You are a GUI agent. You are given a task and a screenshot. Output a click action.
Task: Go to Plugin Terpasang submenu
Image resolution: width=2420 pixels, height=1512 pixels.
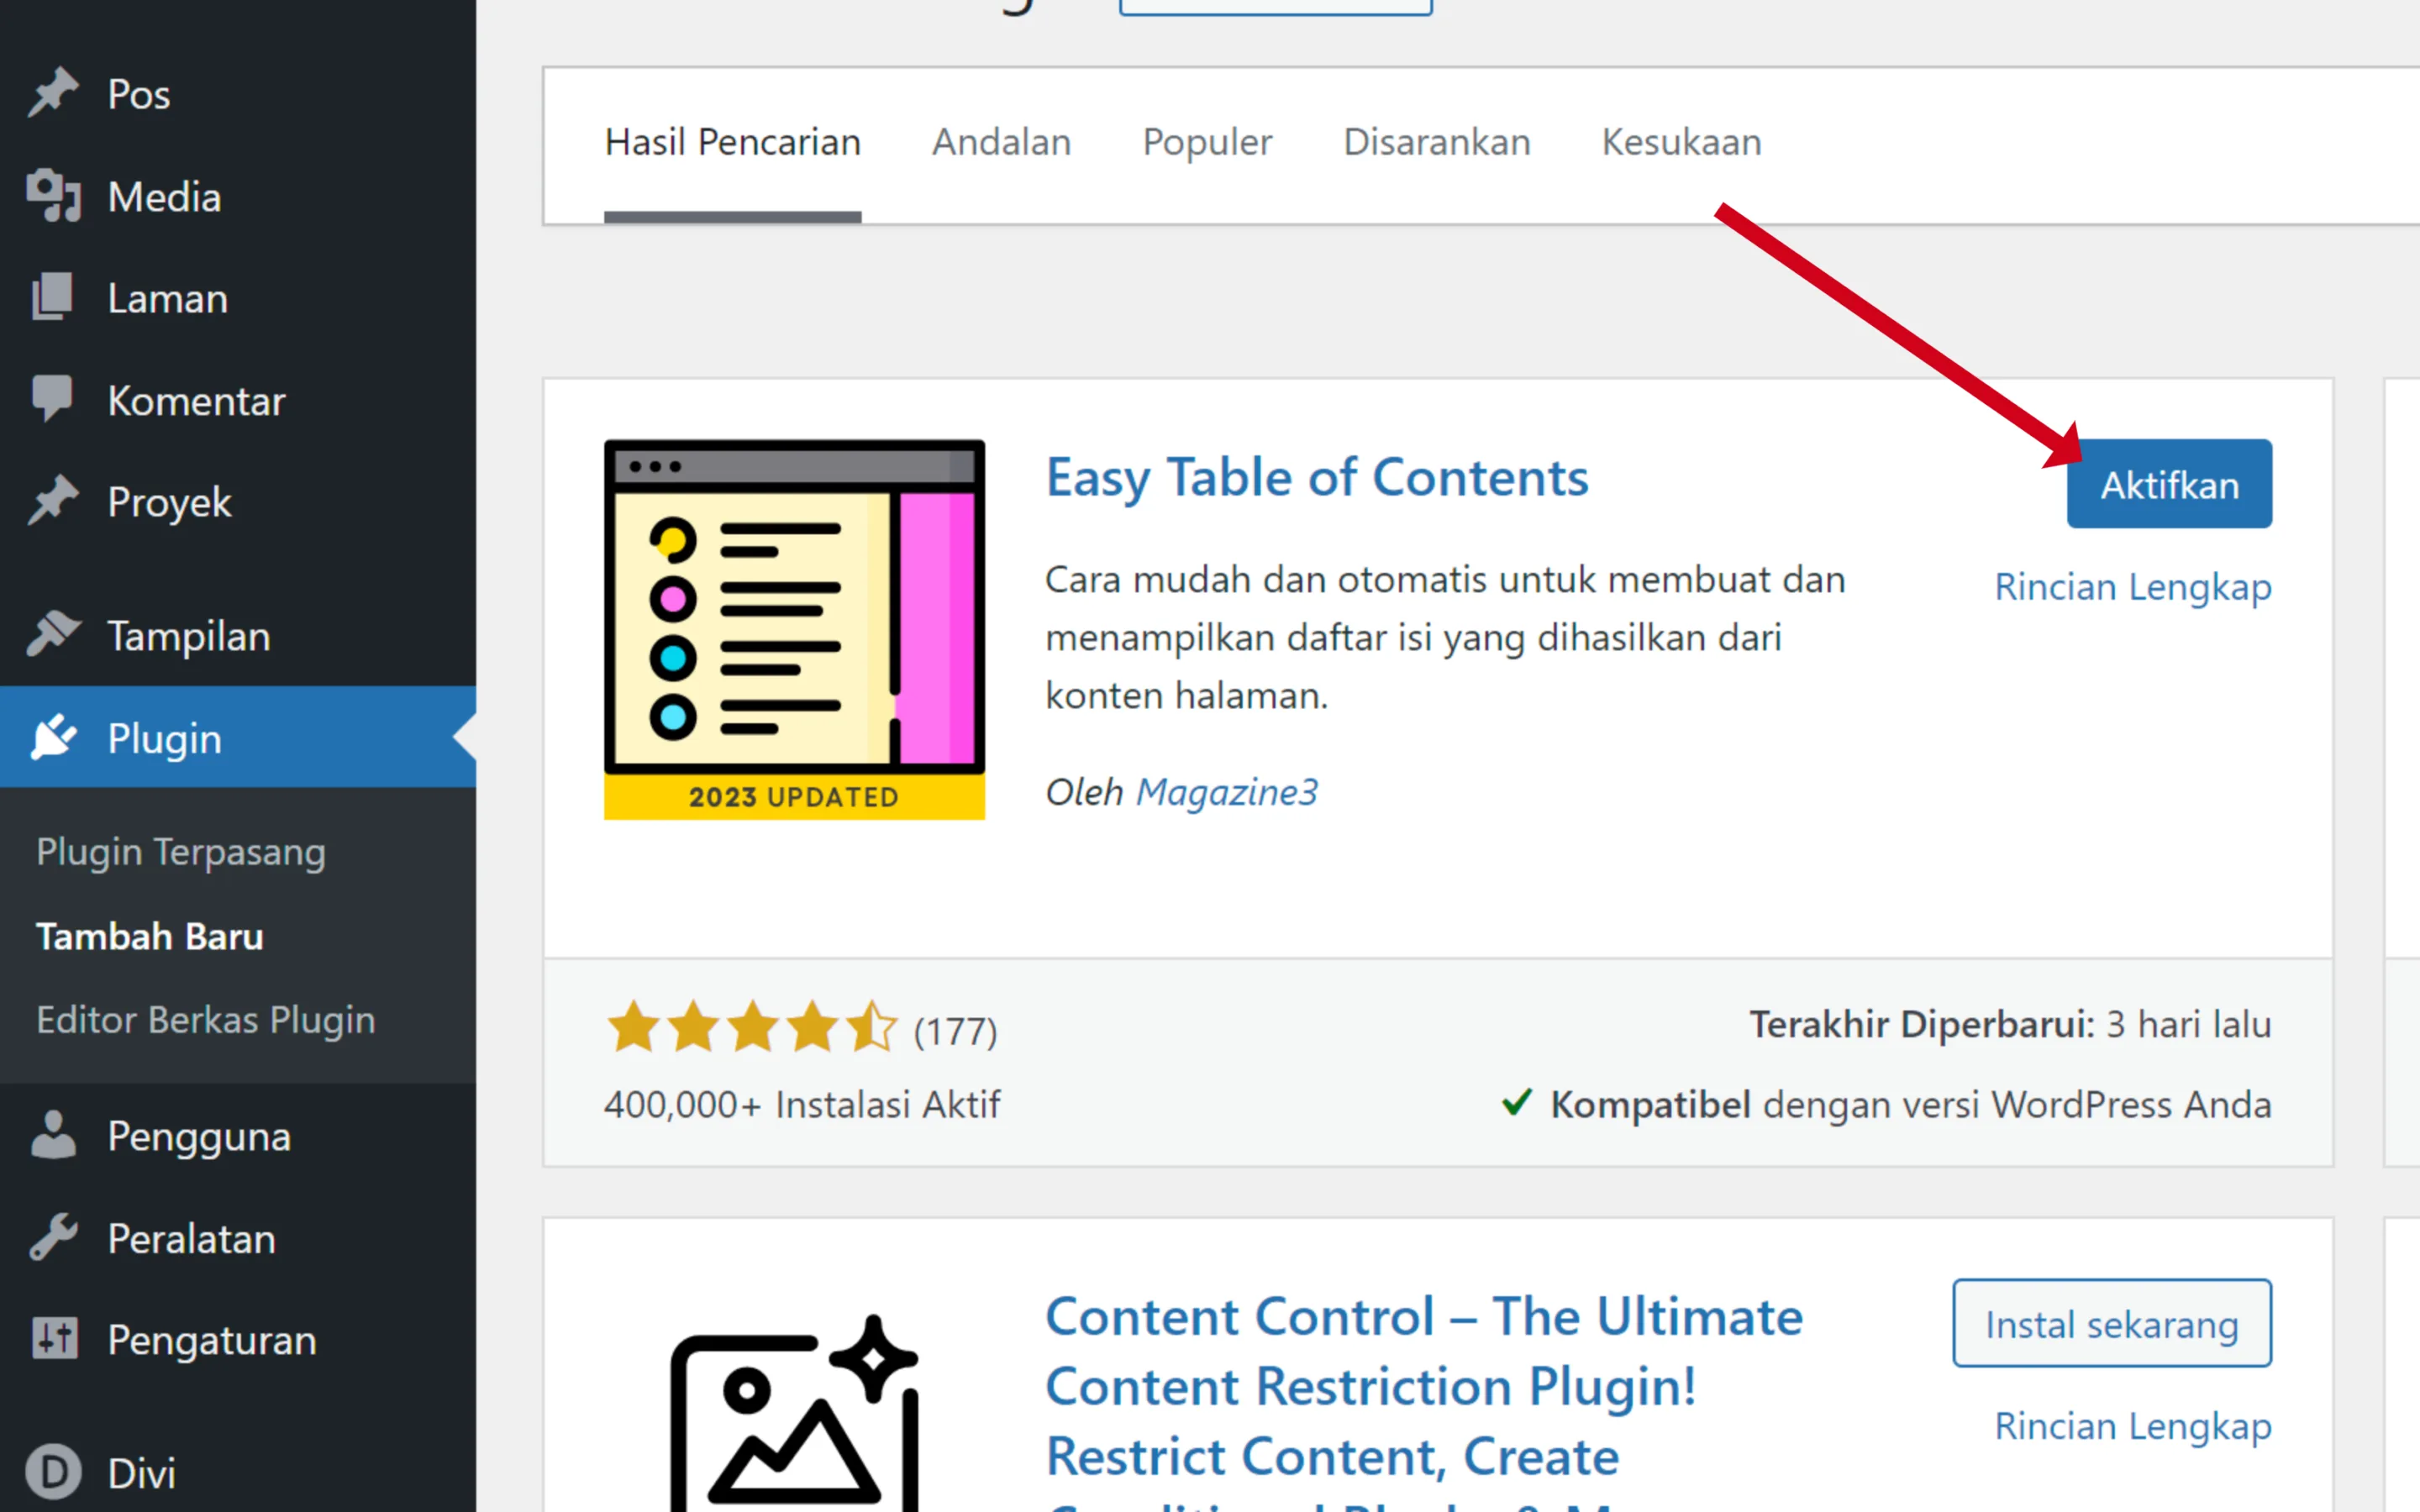pos(181,851)
